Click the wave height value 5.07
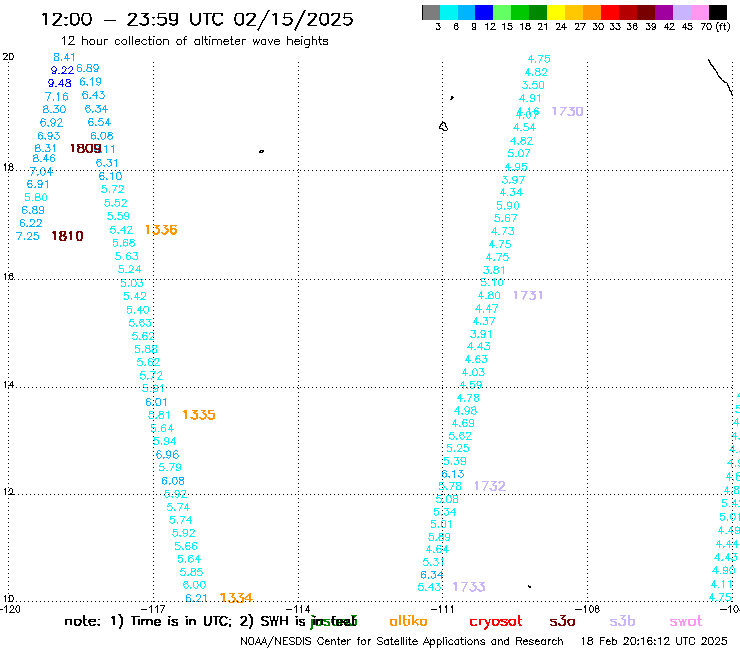This screenshot has width=740, height=650. coord(519,153)
